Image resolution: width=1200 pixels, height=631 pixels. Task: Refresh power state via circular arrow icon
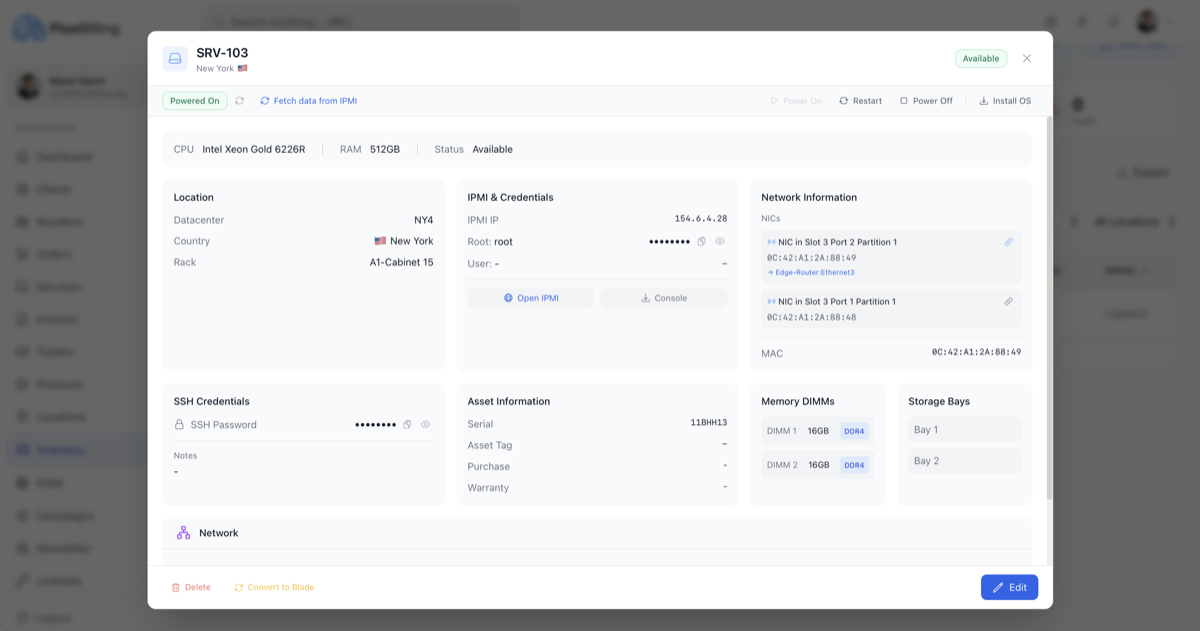[238, 100]
